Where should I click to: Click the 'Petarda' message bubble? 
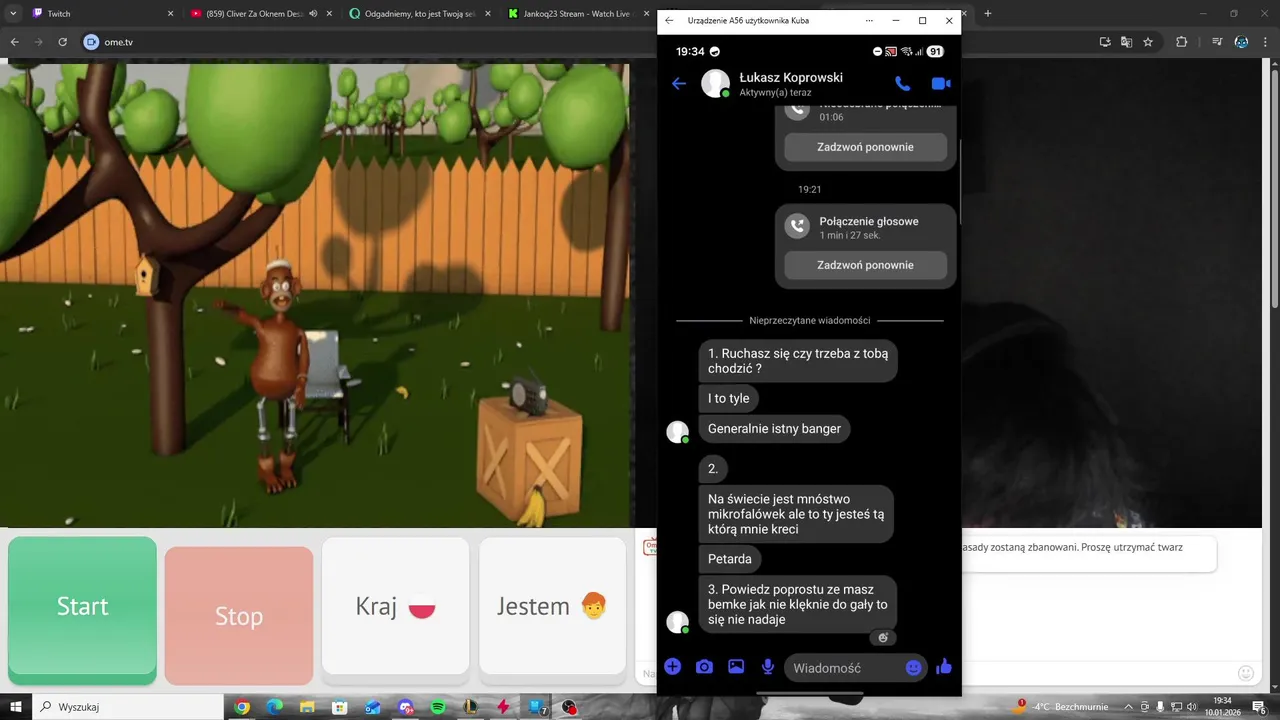click(730, 559)
